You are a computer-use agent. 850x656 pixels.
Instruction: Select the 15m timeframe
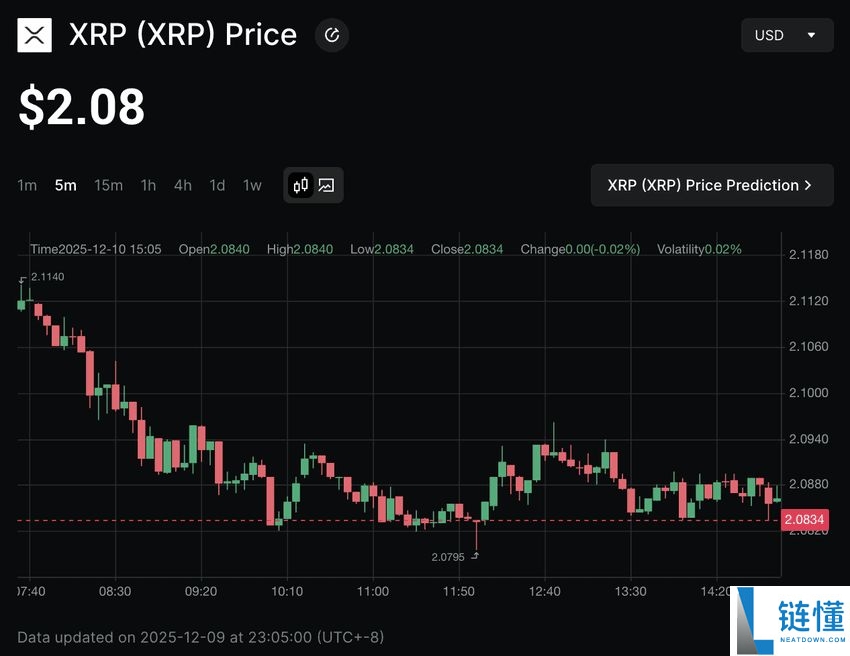[108, 185]
